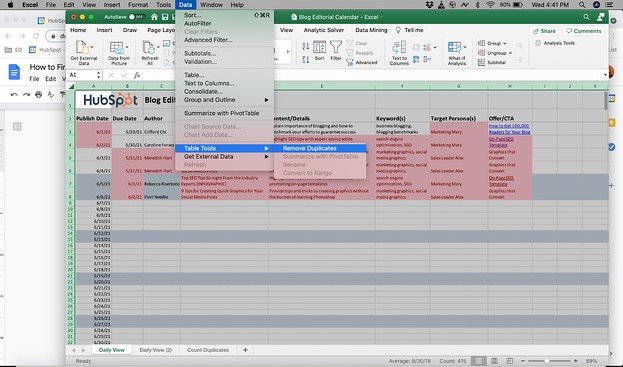
Task: Open Data Mining ribbon tab
Action: click(371, 30)
